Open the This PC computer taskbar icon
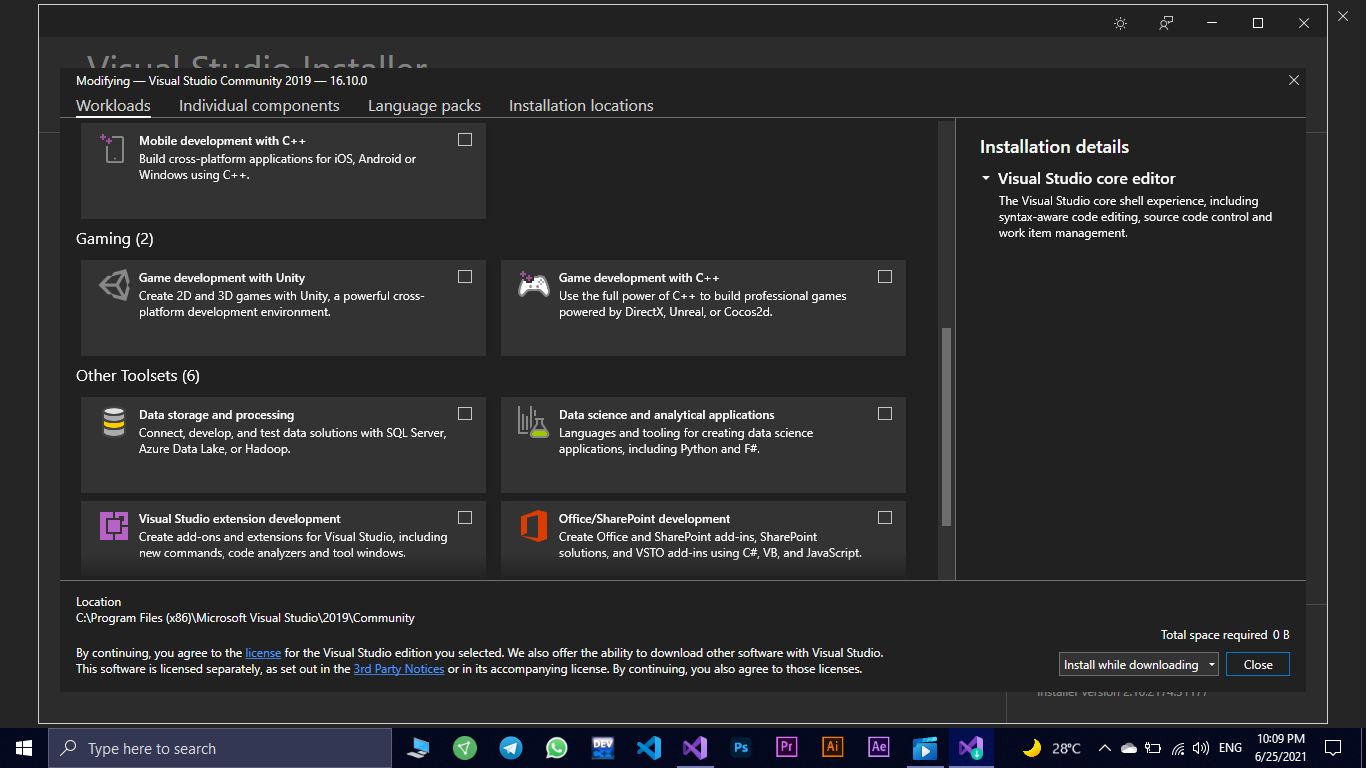Viewport: 1366px width, 768px height. click(x=419, y=748)
